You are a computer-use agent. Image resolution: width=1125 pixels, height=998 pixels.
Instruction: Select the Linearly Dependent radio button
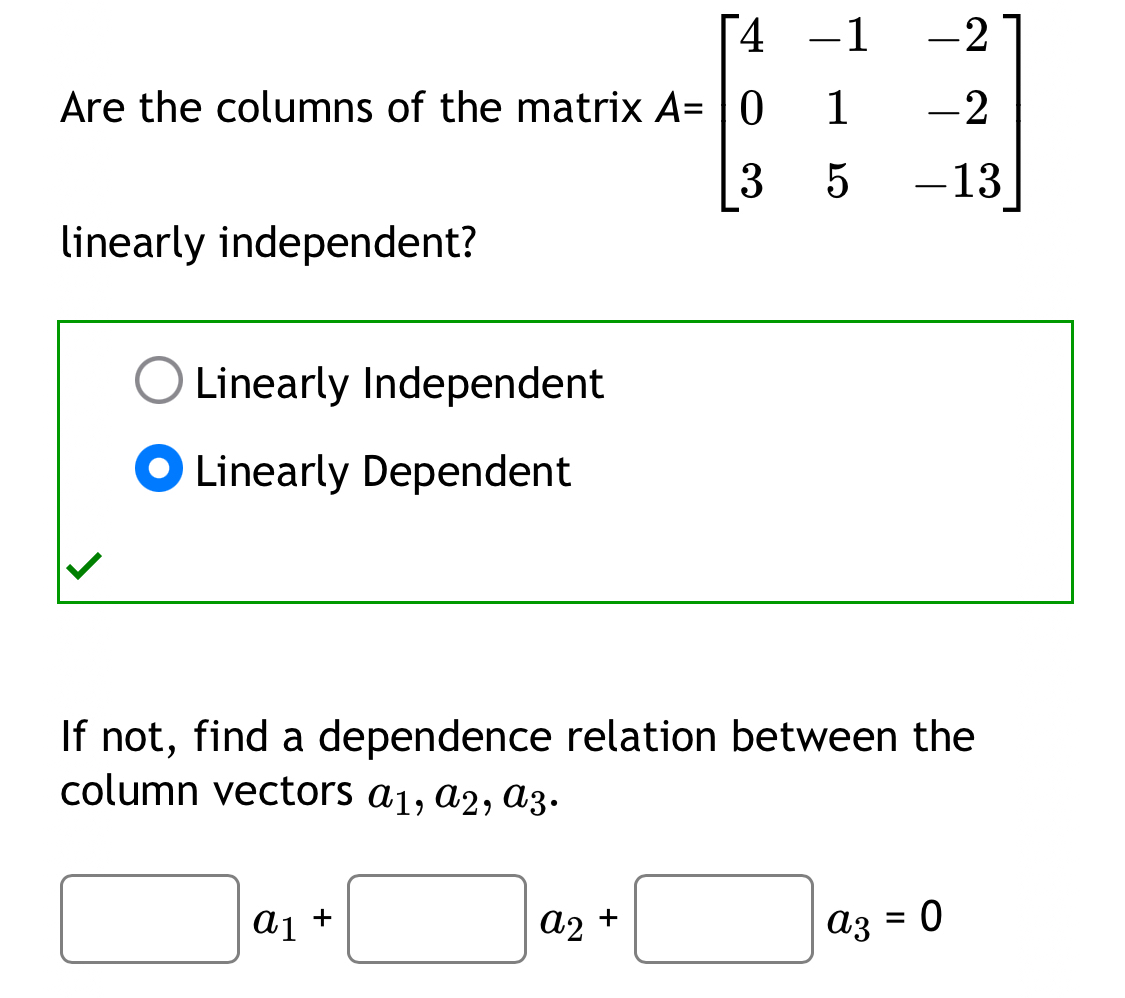point(158,468)
